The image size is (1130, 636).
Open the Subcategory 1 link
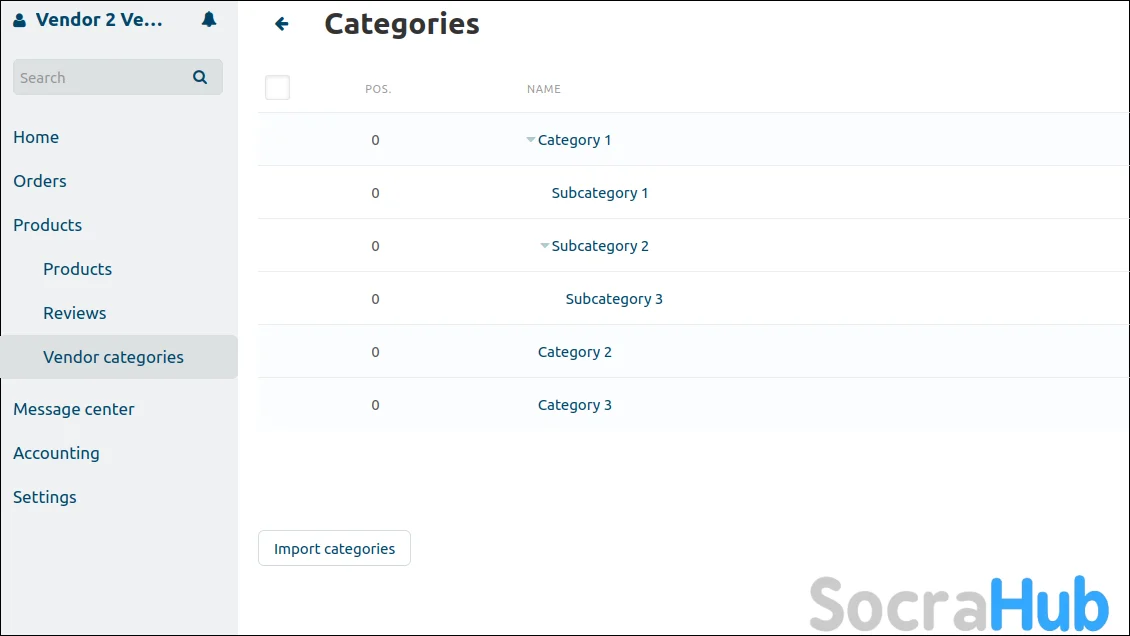[600, 193]
